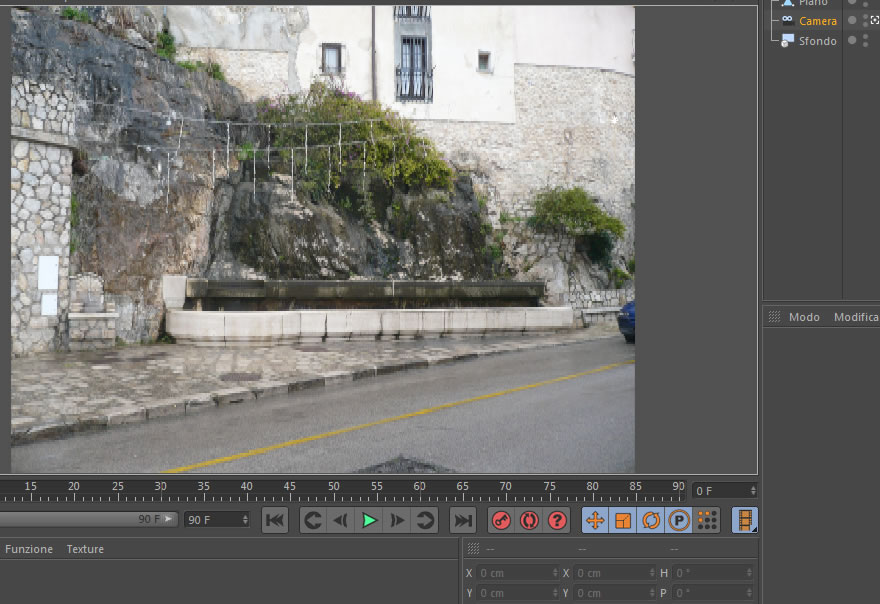
Task: Go to the end of the animation
Action: 463,520
